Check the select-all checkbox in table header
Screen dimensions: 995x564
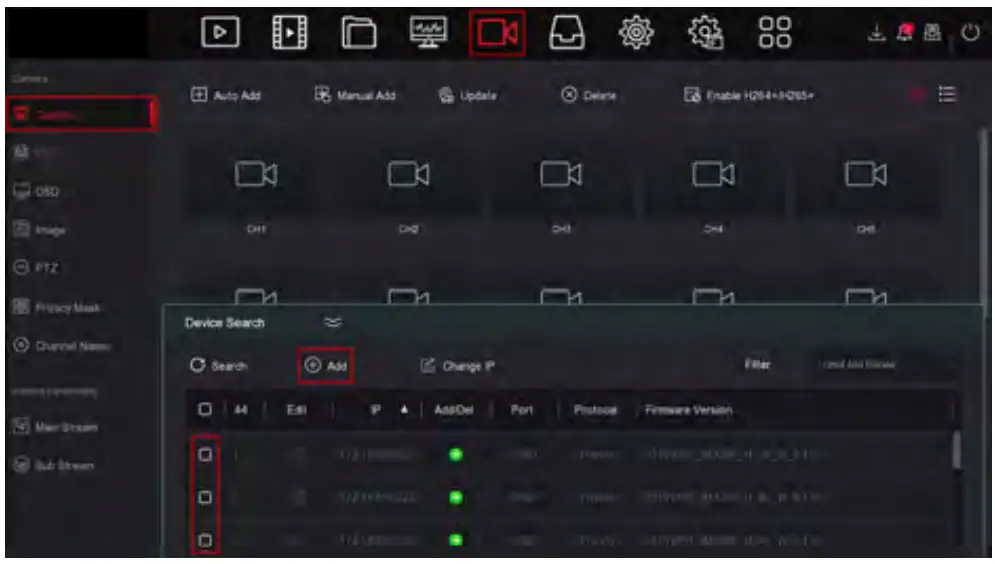205,409
